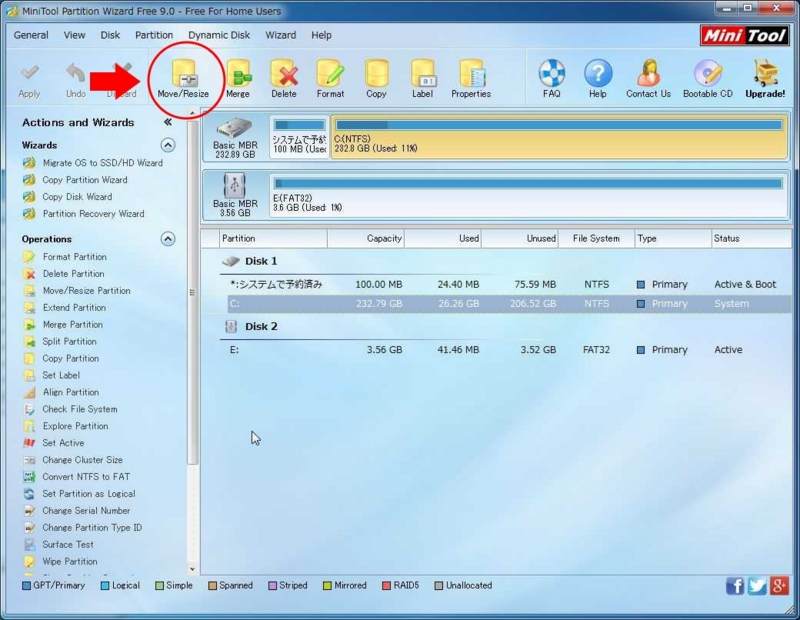
Task: Click the Apply checkmark button
Action: click(x=30, y=81)
